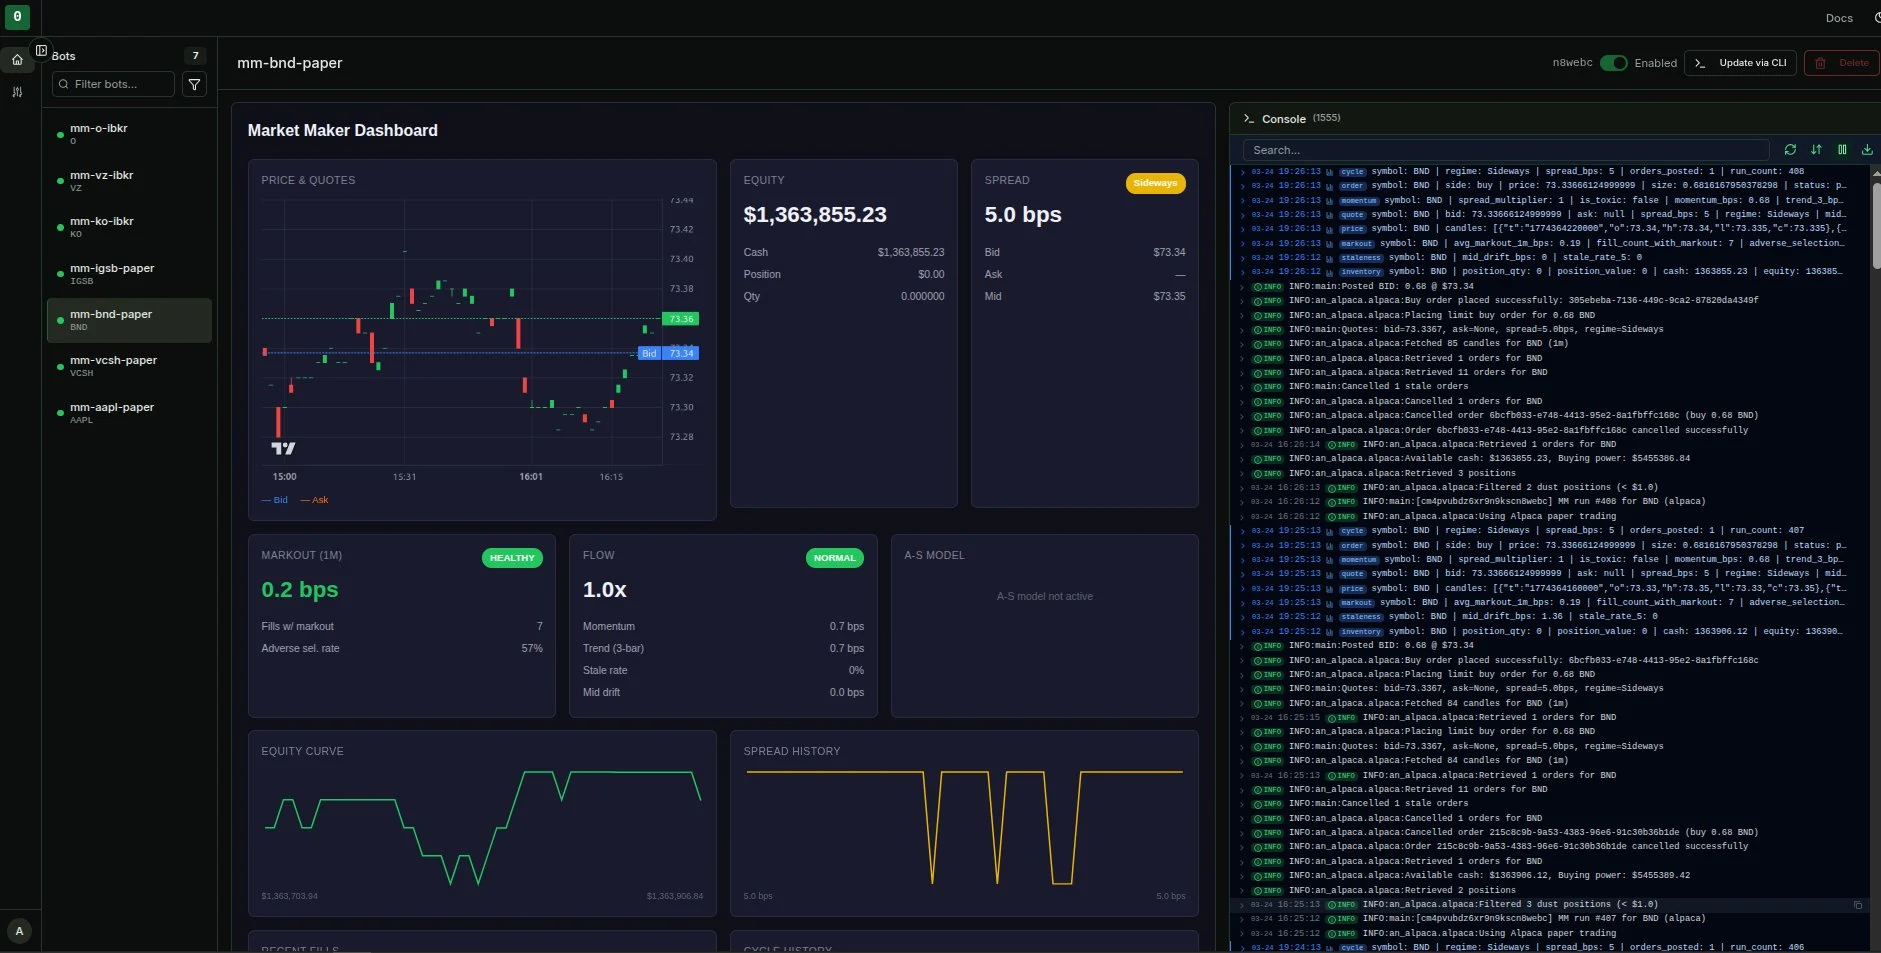1881x953 pixels.
Task: Click the A-S model not active text
Action: point(1044,597)
